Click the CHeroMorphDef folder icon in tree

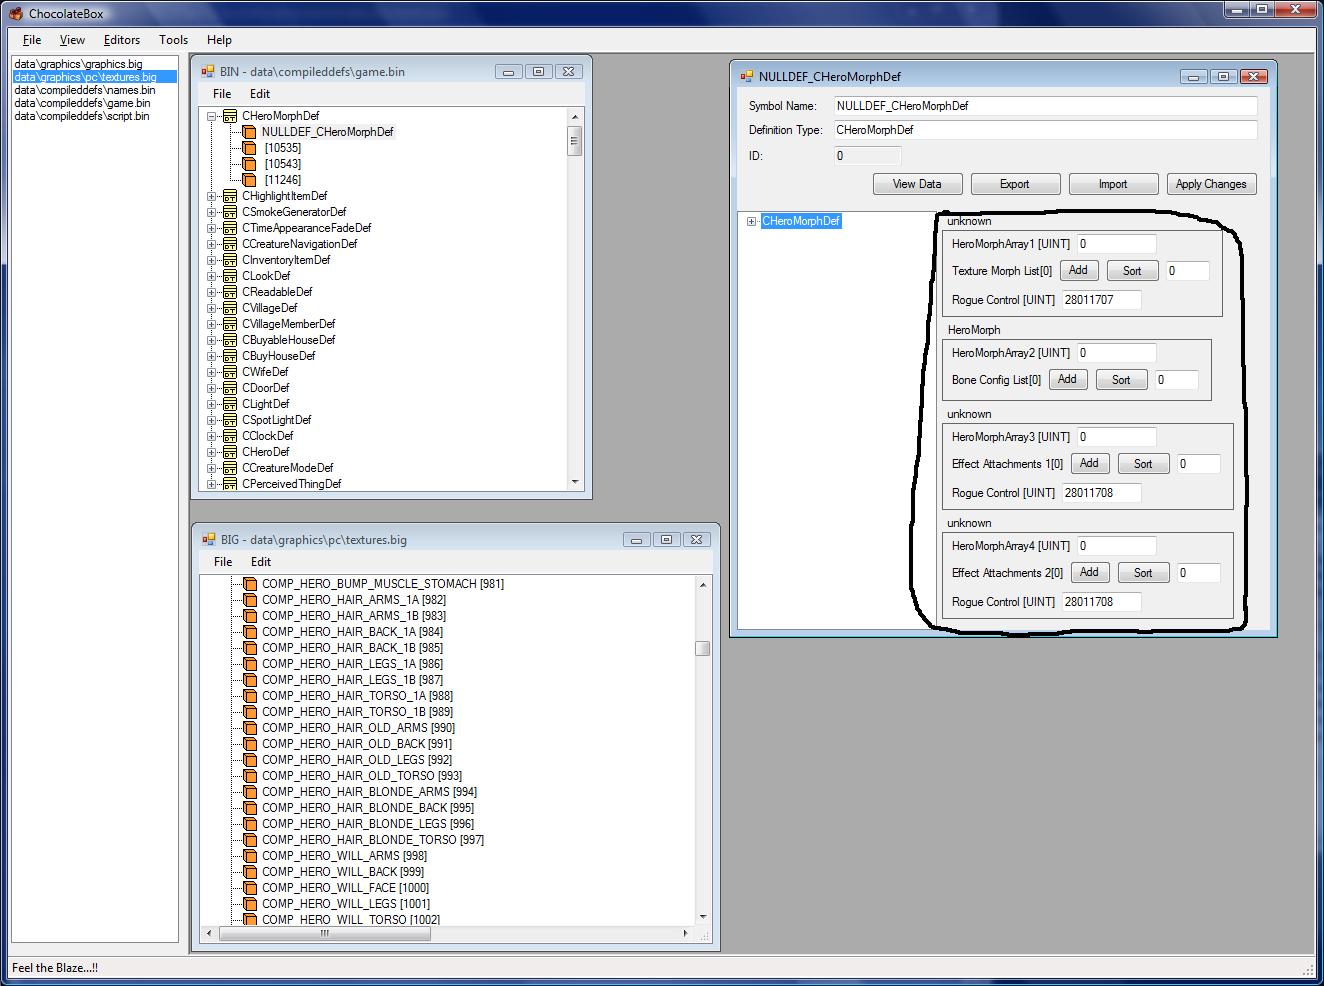[x=230, y=116]
